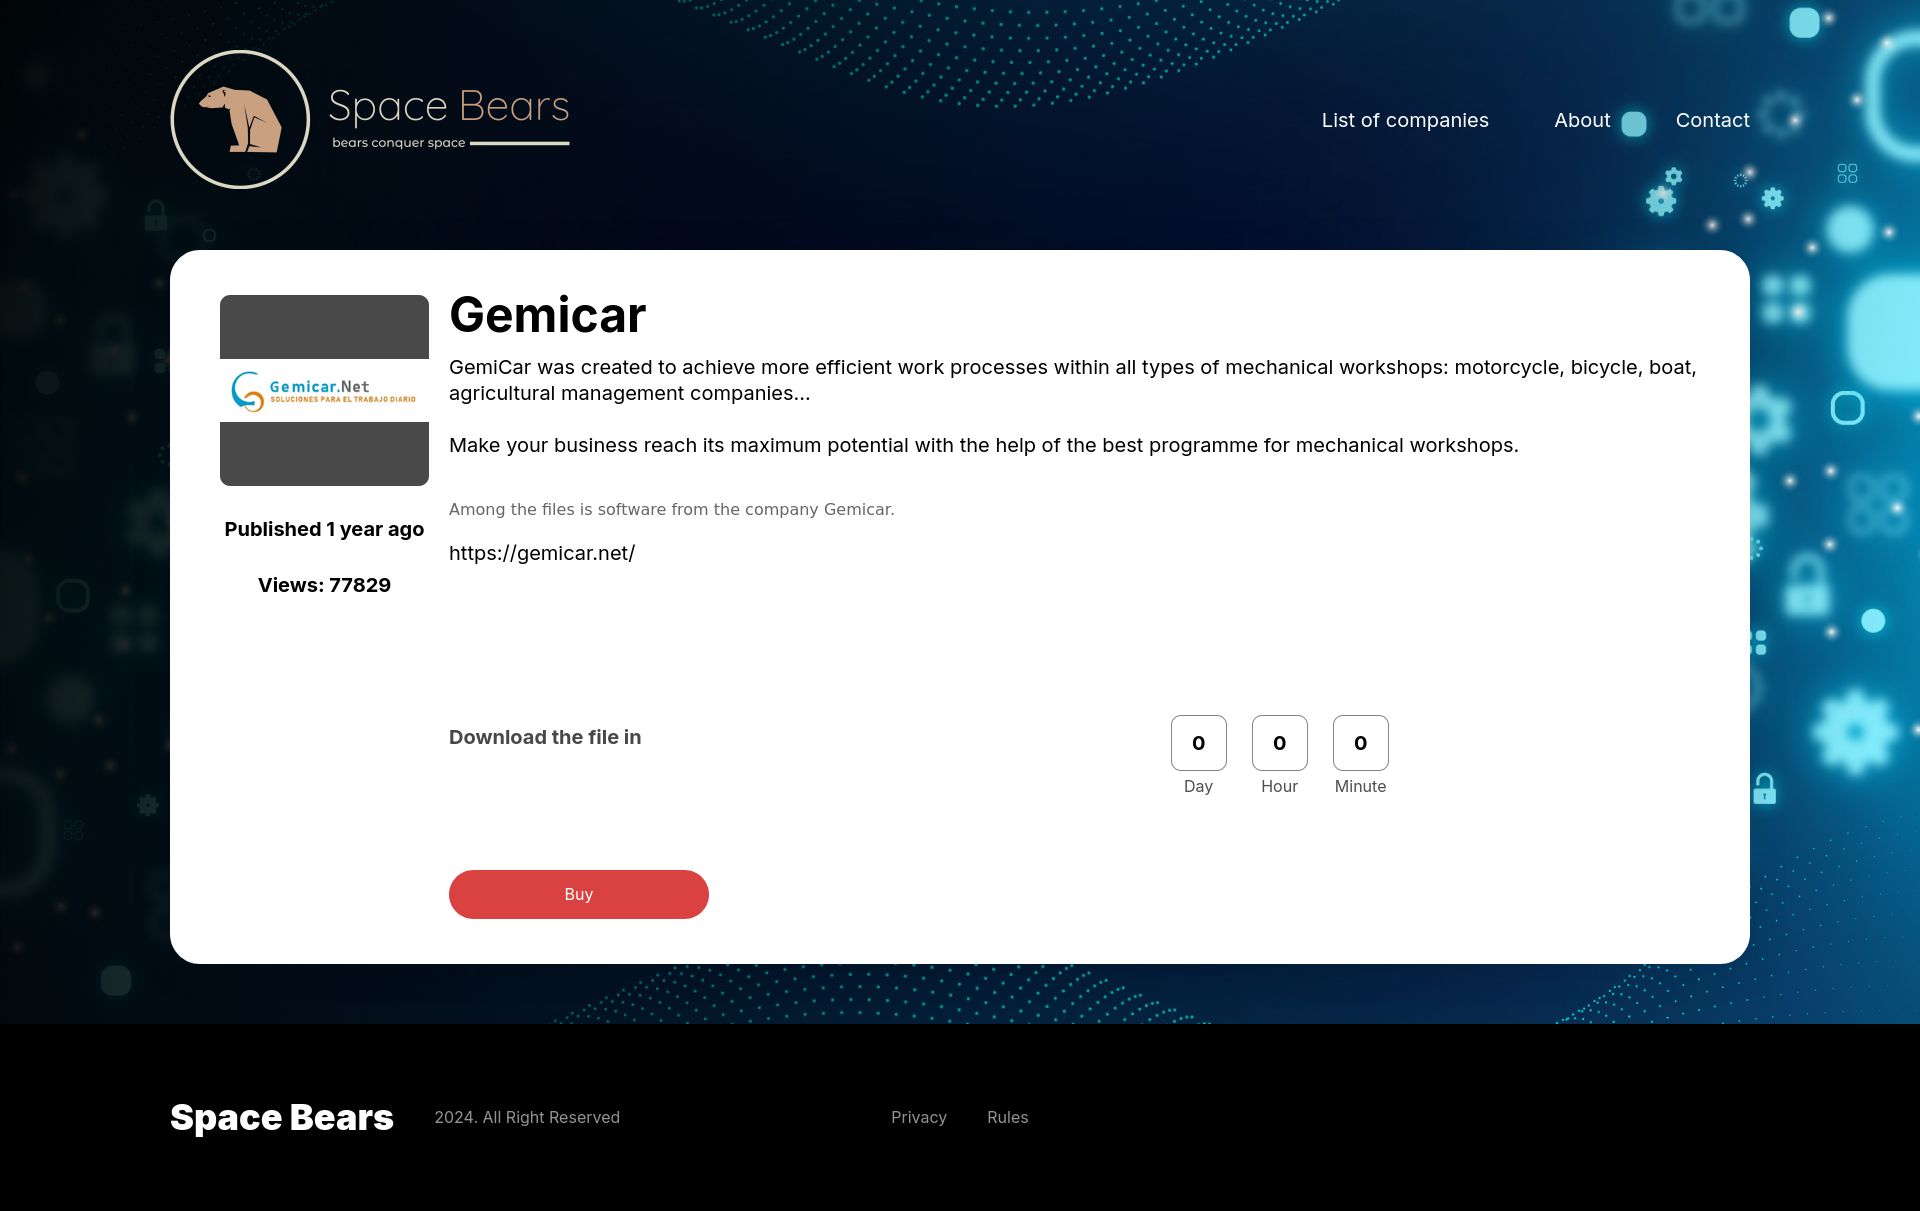Select the Minute countdown box

pyautogui.click(x=1360, y=743)
